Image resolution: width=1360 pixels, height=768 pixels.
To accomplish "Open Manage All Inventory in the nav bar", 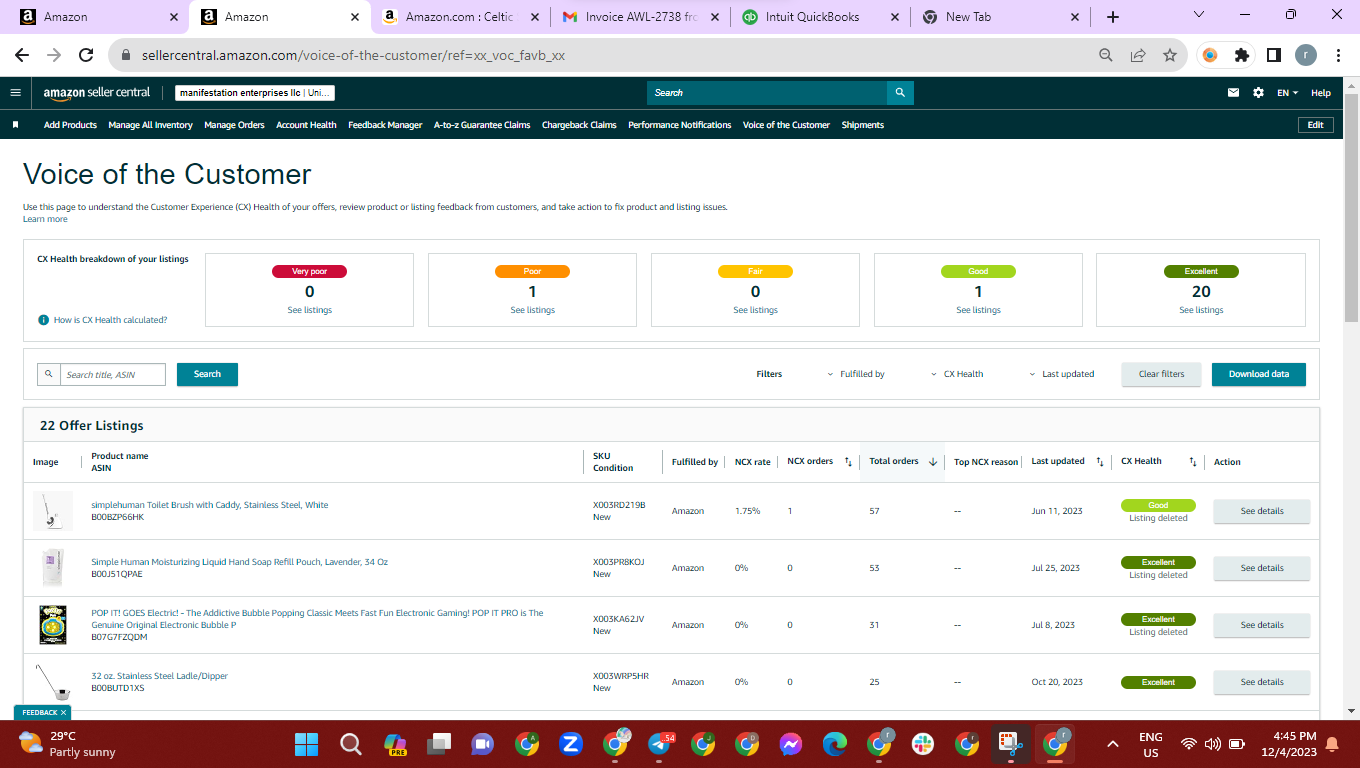I will [150, 125].
